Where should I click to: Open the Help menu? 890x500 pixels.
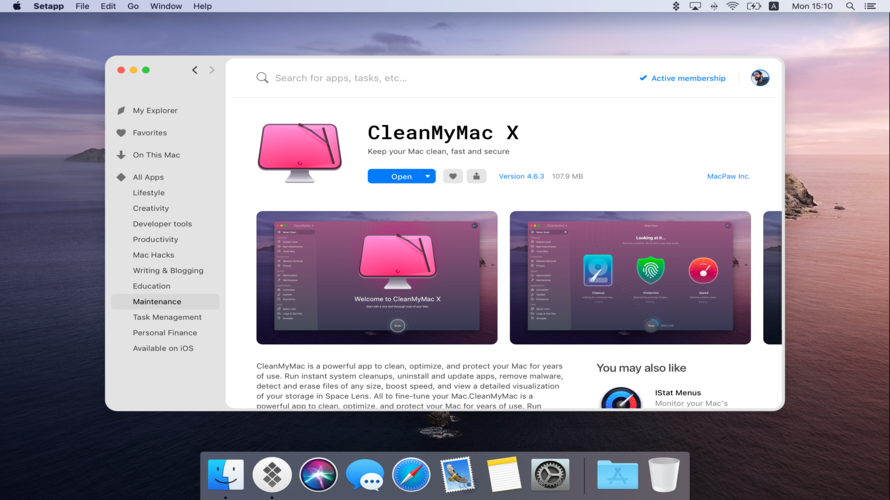(x=202, y=6)
